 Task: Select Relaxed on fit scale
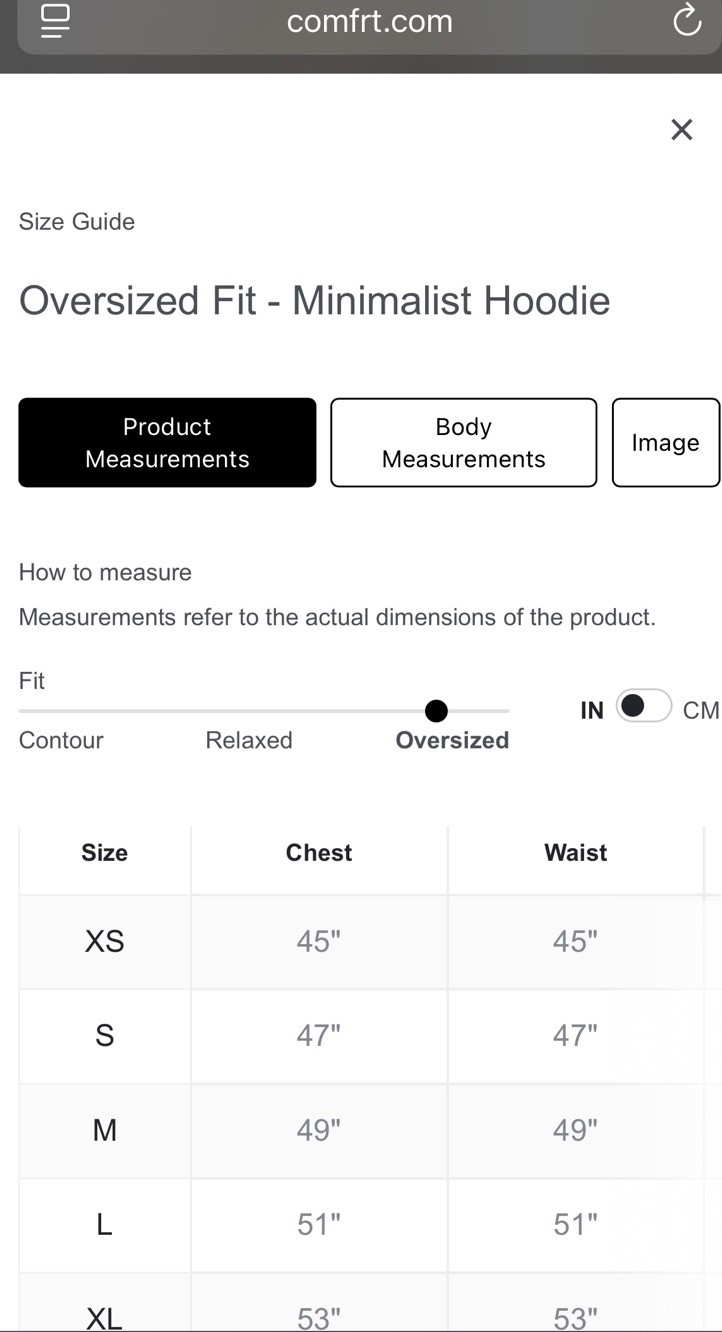point(249,740)
